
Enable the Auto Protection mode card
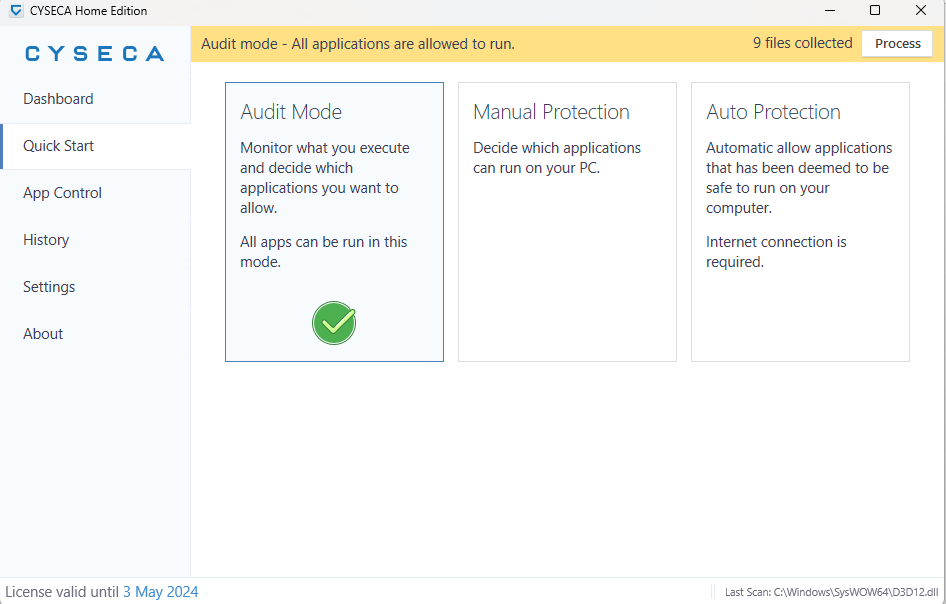(x=800, y=222)
